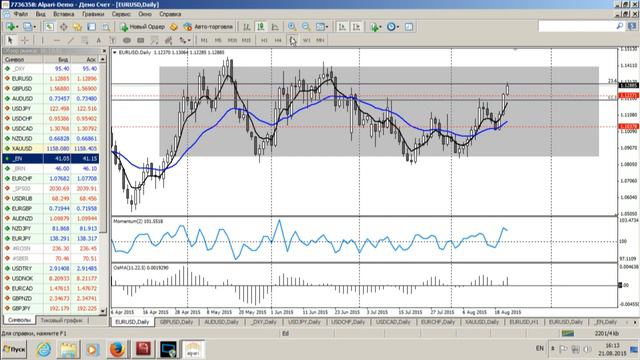Zoom in on the chart

tap(292, 27)
